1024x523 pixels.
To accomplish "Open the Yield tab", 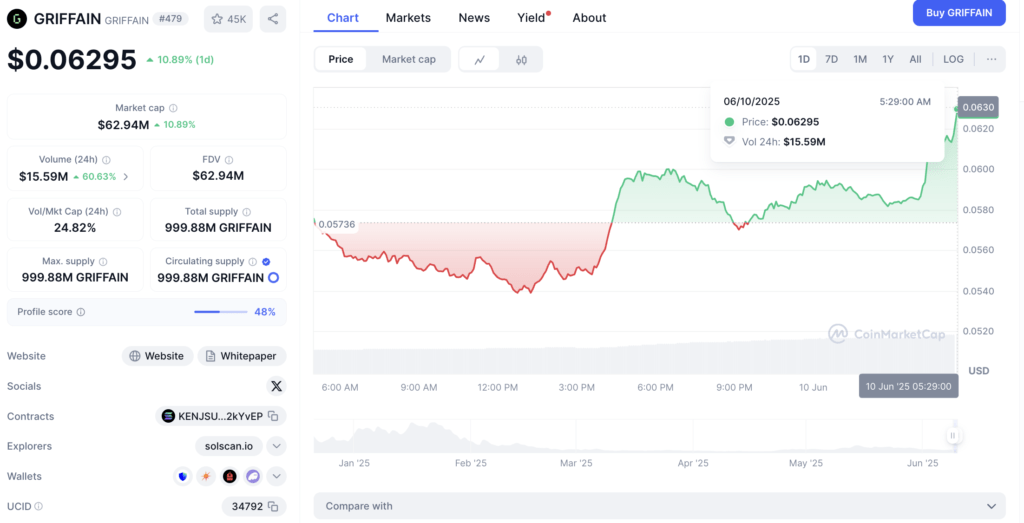I will click(532, 18).
